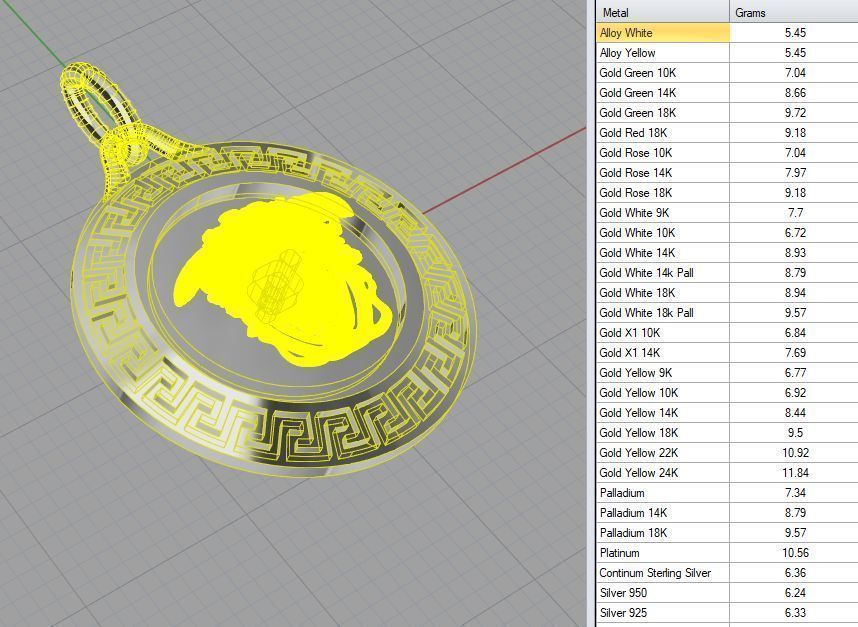Viewport: 858px width, 627px height.
Task: Click the 8.66 grams value
Action: [x=795, y=92]
